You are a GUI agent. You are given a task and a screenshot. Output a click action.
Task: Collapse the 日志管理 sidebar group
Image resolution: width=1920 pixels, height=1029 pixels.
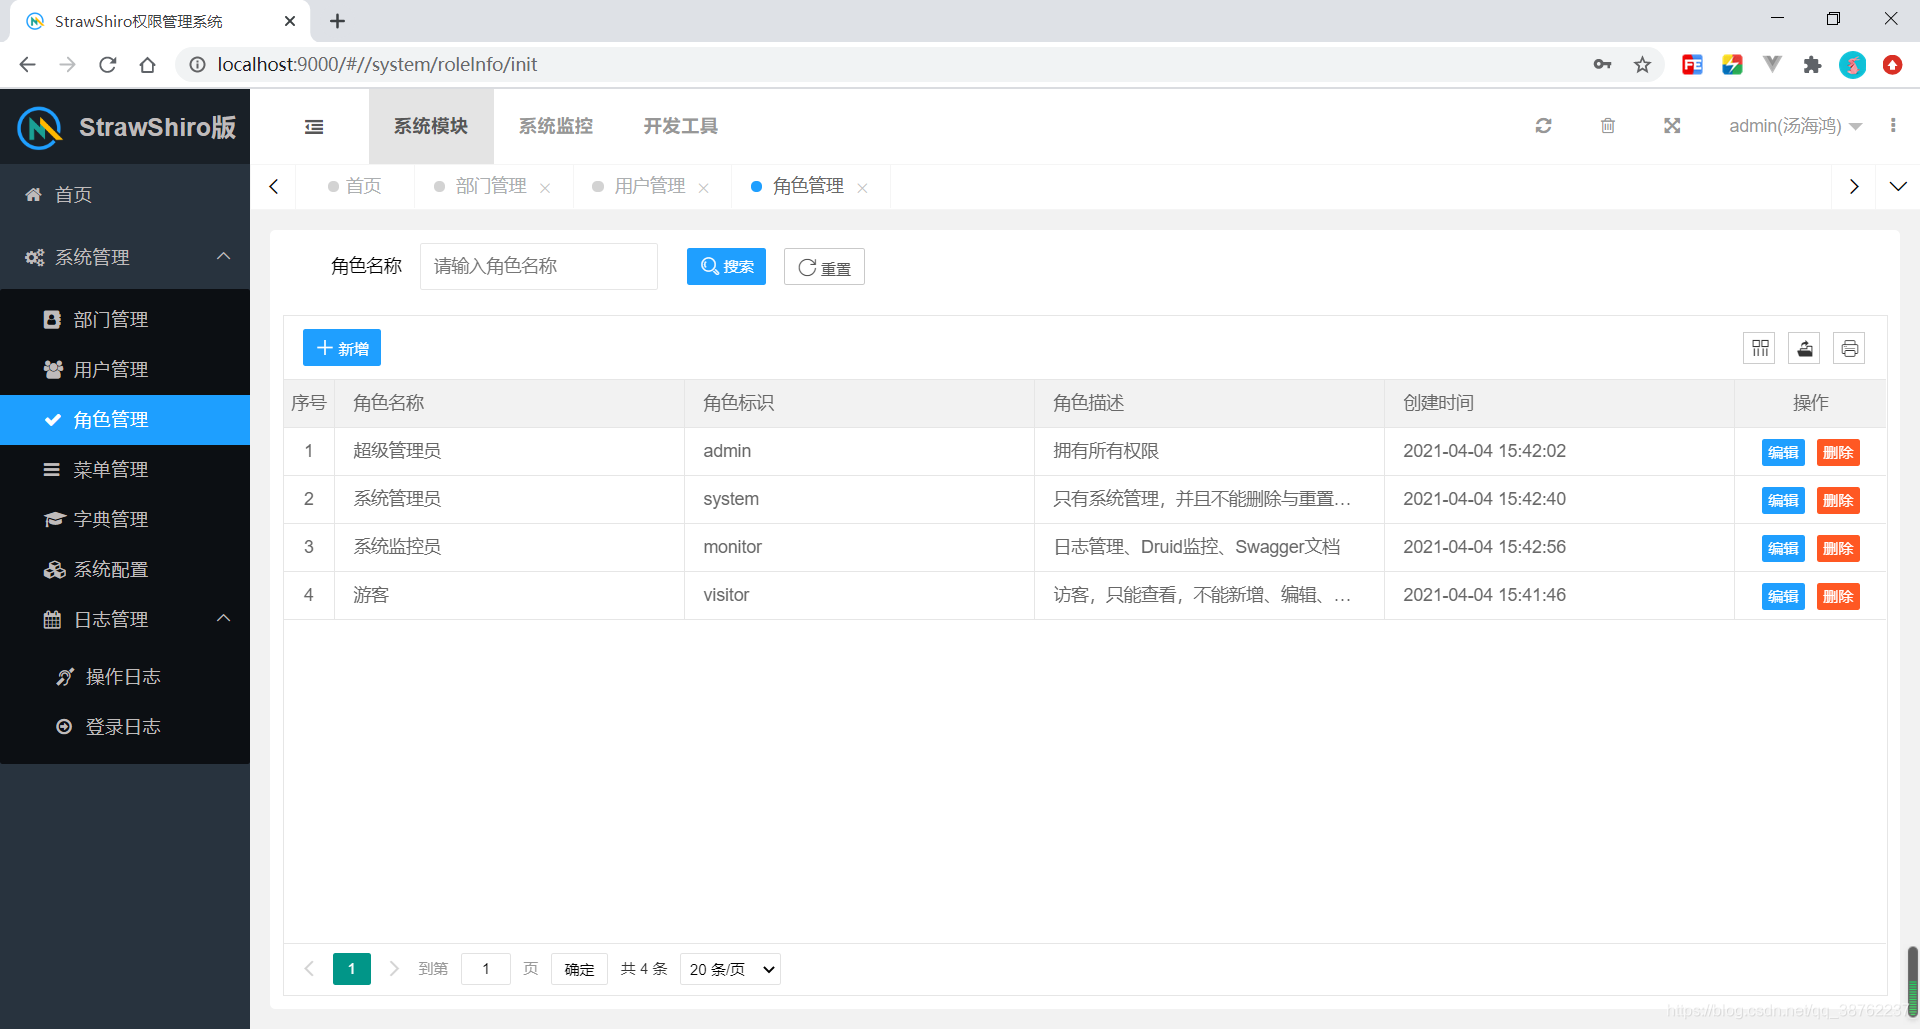[x=125, y=619]
